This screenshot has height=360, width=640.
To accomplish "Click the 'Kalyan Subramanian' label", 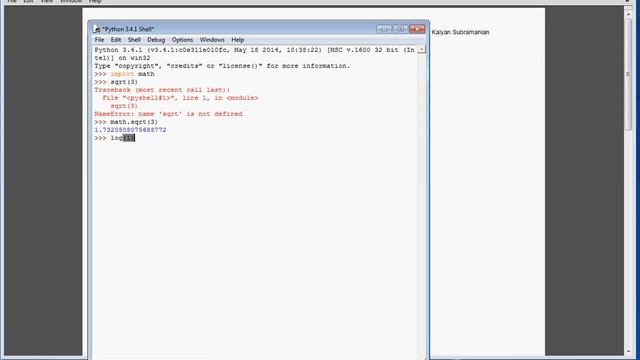I will [x=460, y=32].
